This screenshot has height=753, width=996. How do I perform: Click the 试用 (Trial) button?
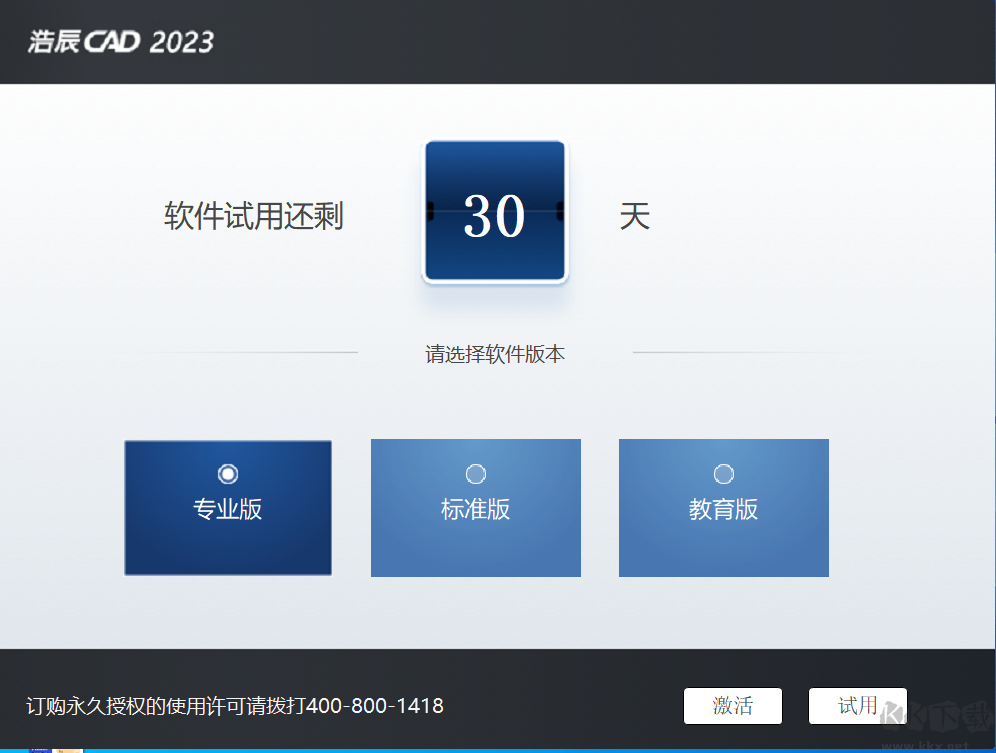point(857,706)
